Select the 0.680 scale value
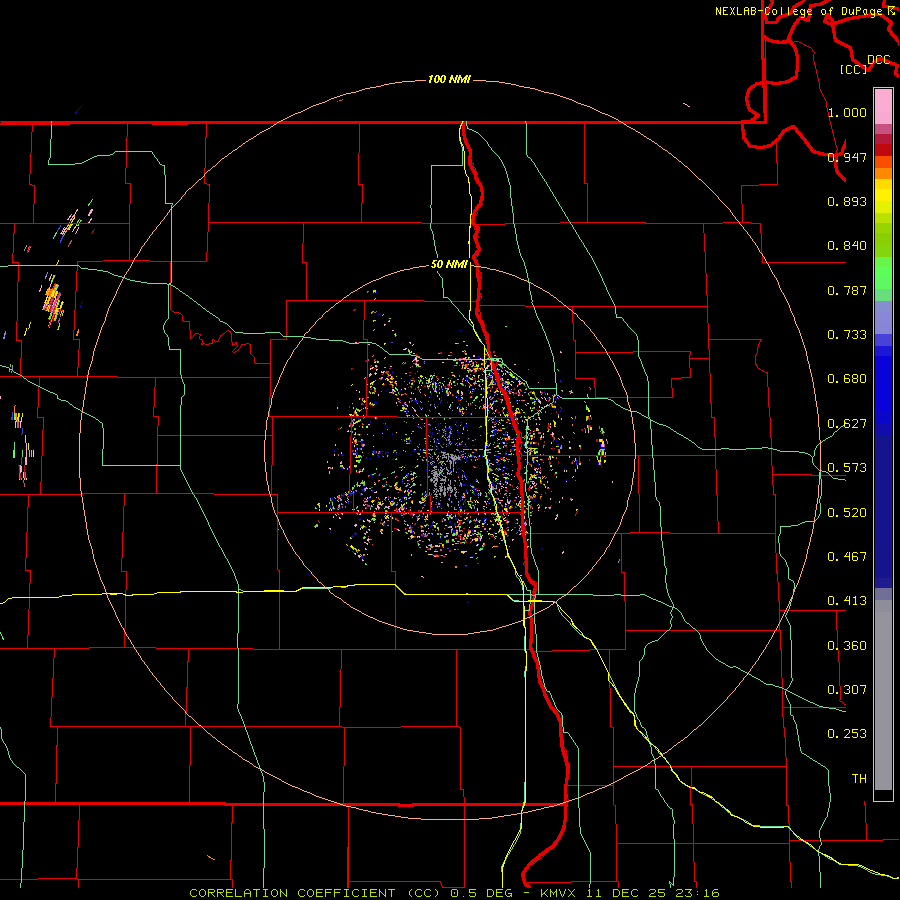 click(847, 379)
